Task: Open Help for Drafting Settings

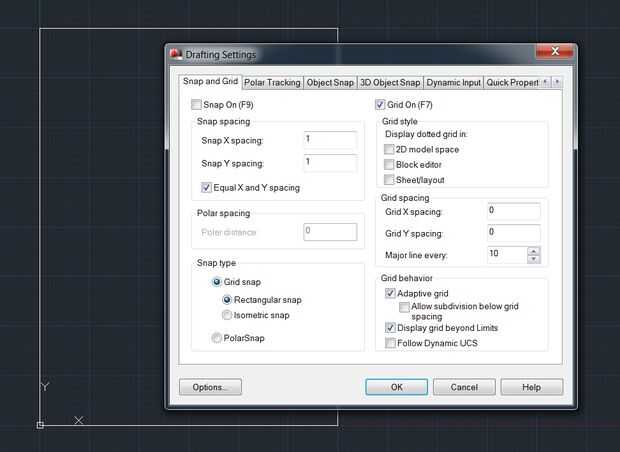Action: click(532, 387)
